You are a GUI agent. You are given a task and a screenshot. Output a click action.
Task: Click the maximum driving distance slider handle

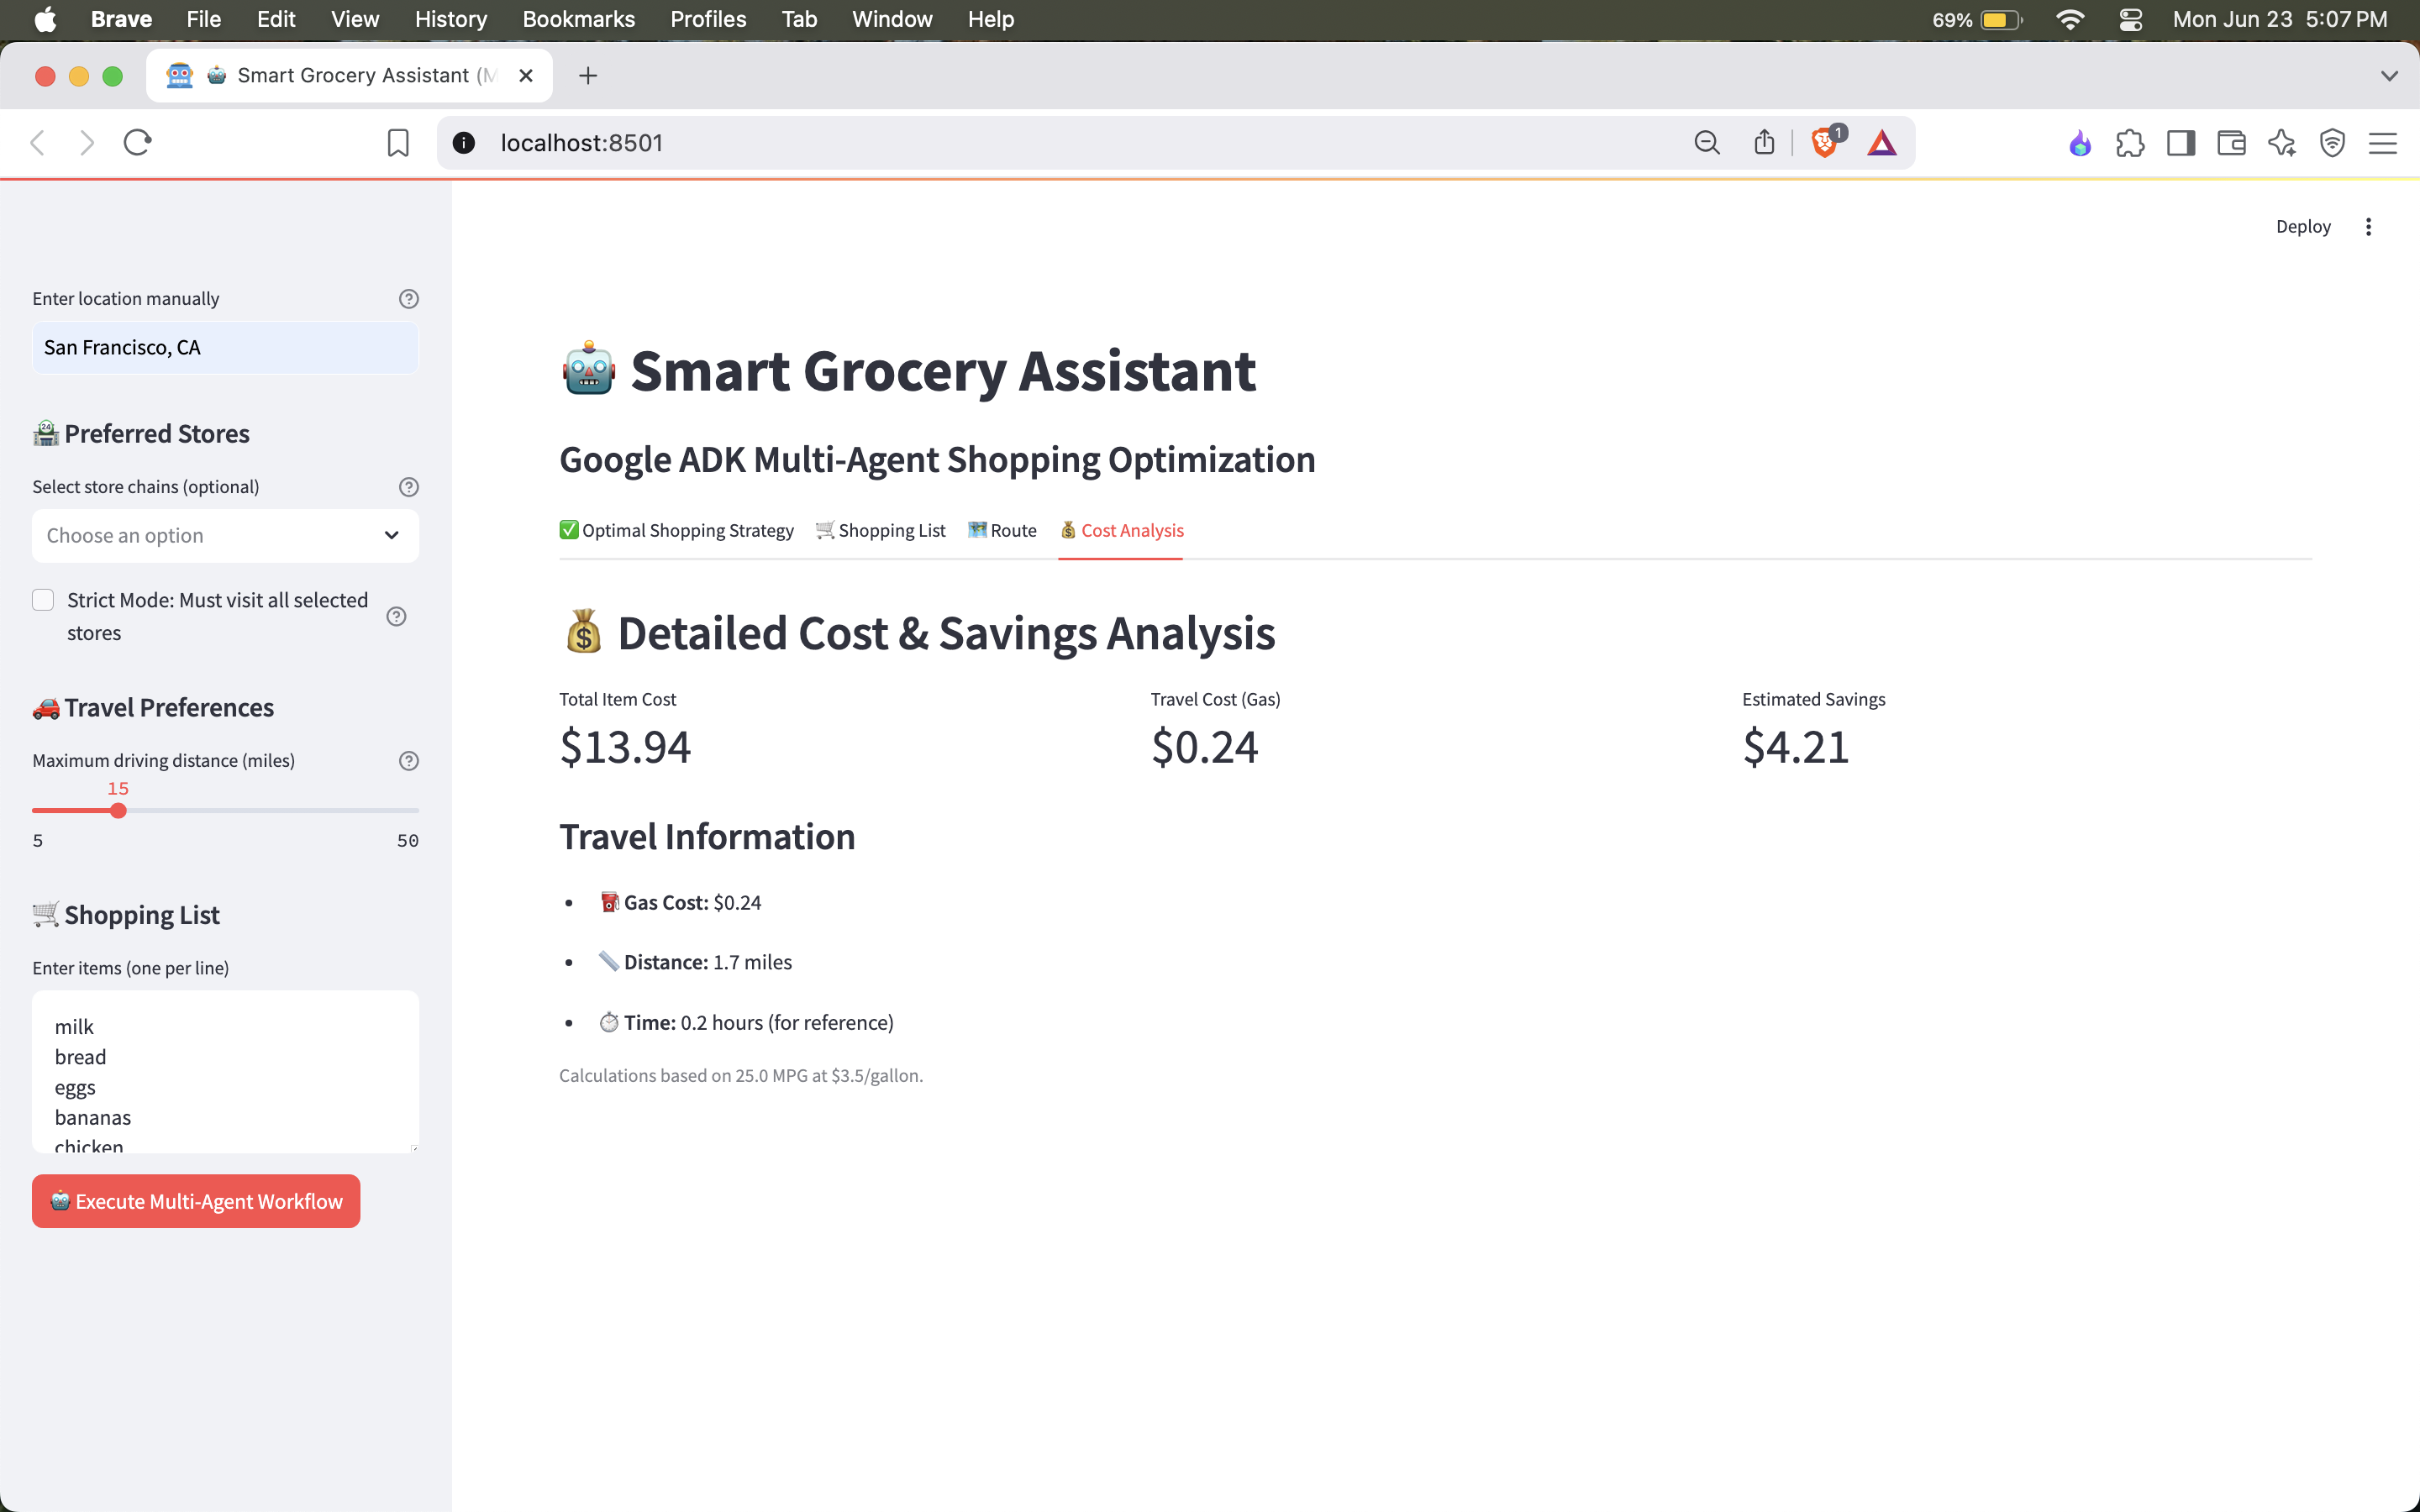[118, 811]
